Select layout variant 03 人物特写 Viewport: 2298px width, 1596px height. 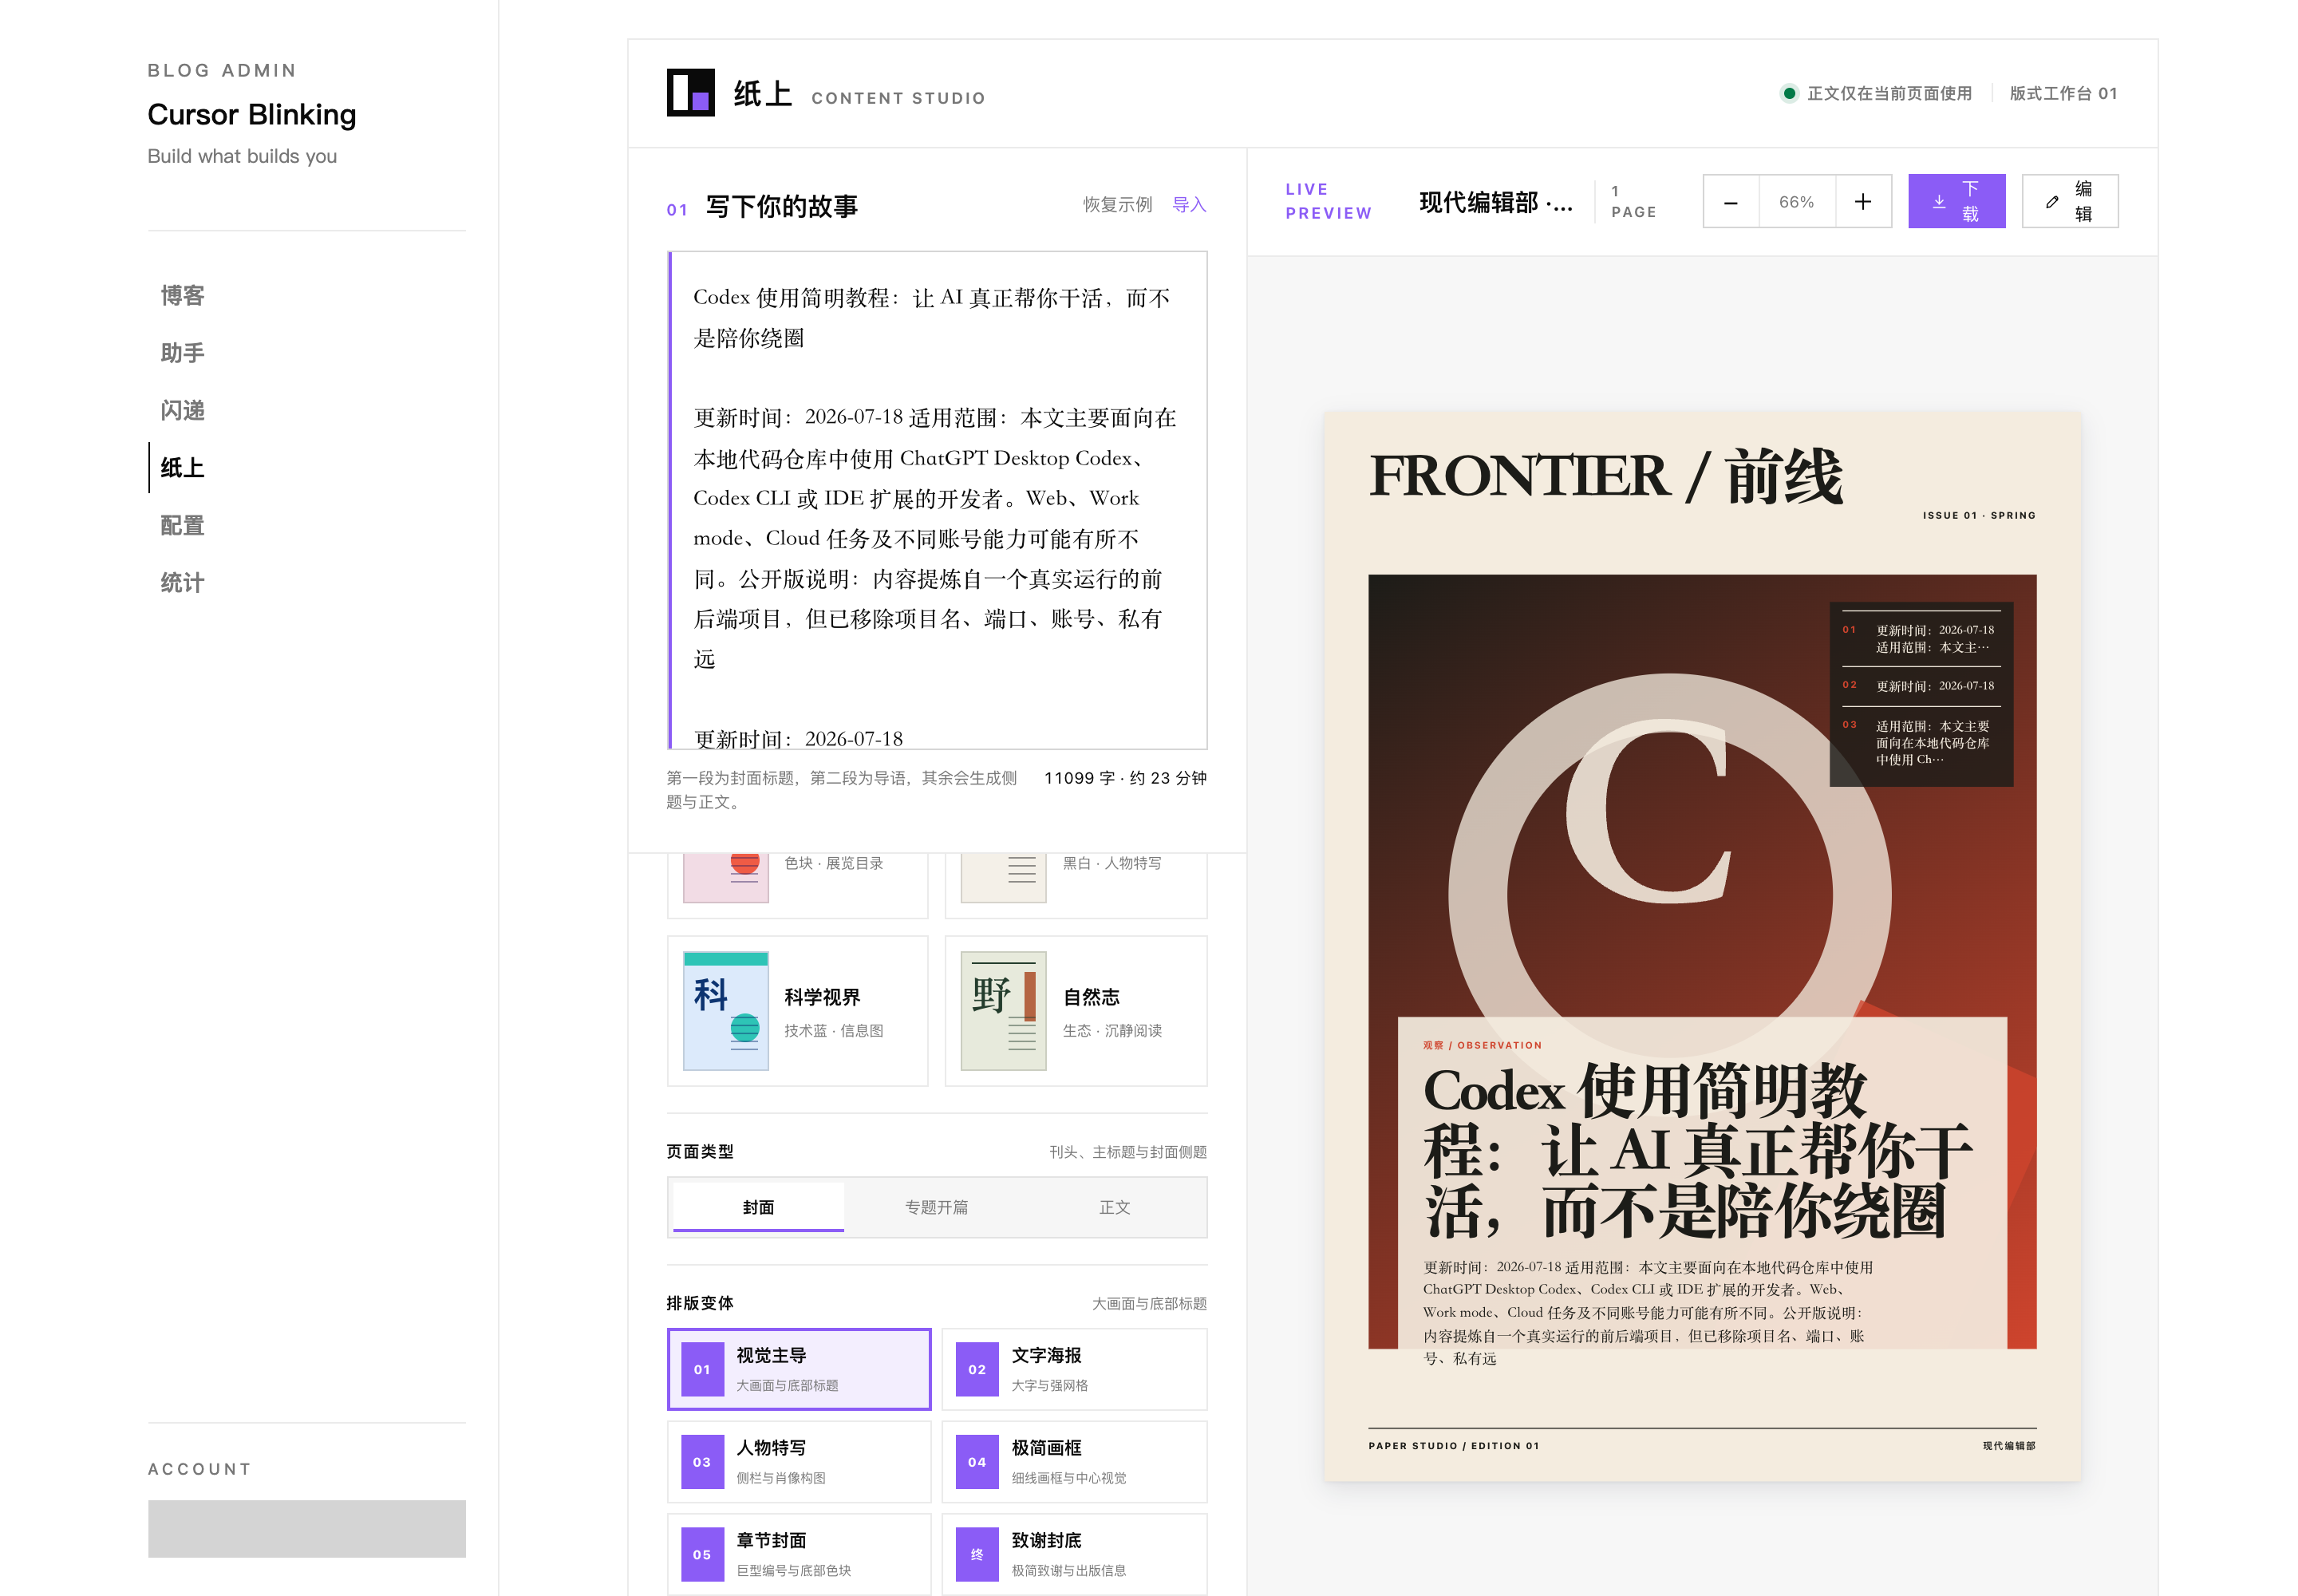(x=799, y=1462)
